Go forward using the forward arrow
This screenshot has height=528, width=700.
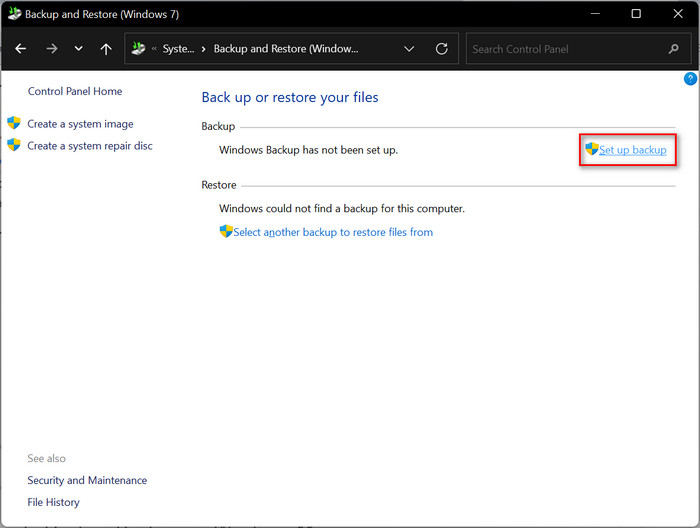(52, 49)
